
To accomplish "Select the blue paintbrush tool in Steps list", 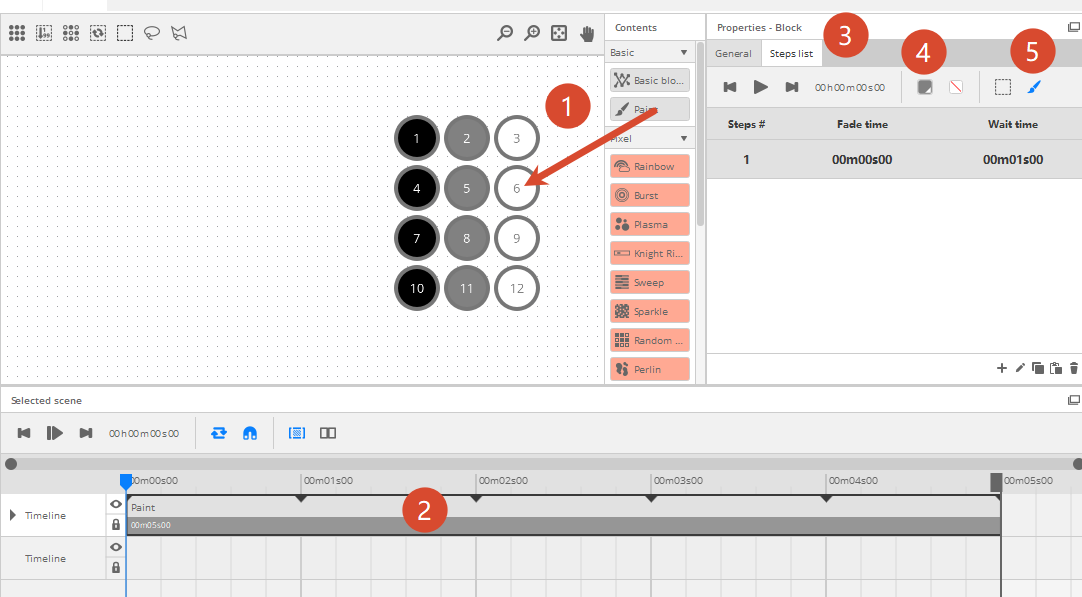I will [1034, 87].
